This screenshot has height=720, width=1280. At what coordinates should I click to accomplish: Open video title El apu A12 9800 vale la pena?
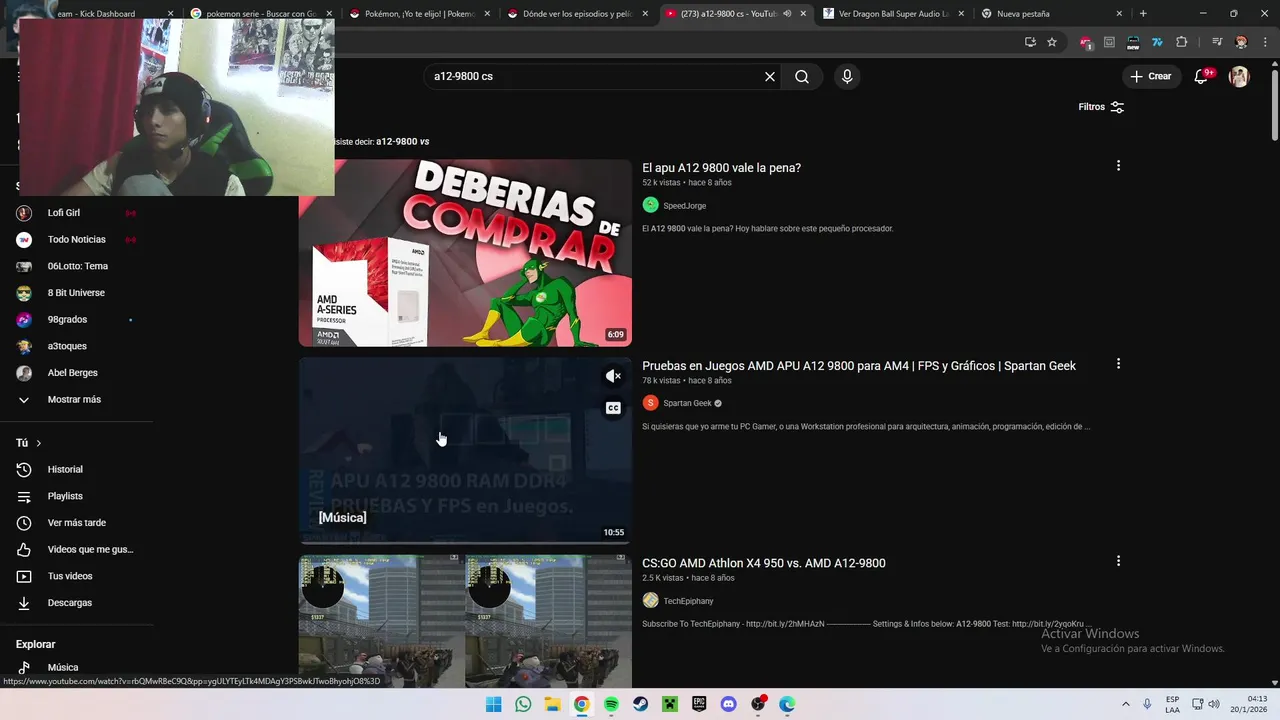click(x=721, y=168)
